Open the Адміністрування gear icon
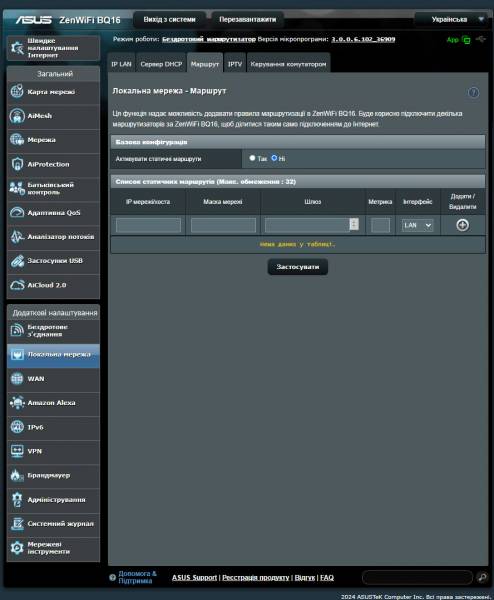 (x=17, y=500)
